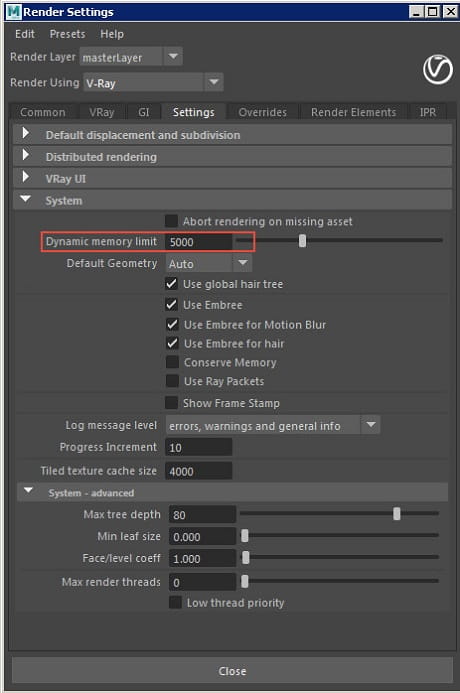The image size is (460, 693).
Task: Open the Help menu
Action: click(x=112, y=34)
